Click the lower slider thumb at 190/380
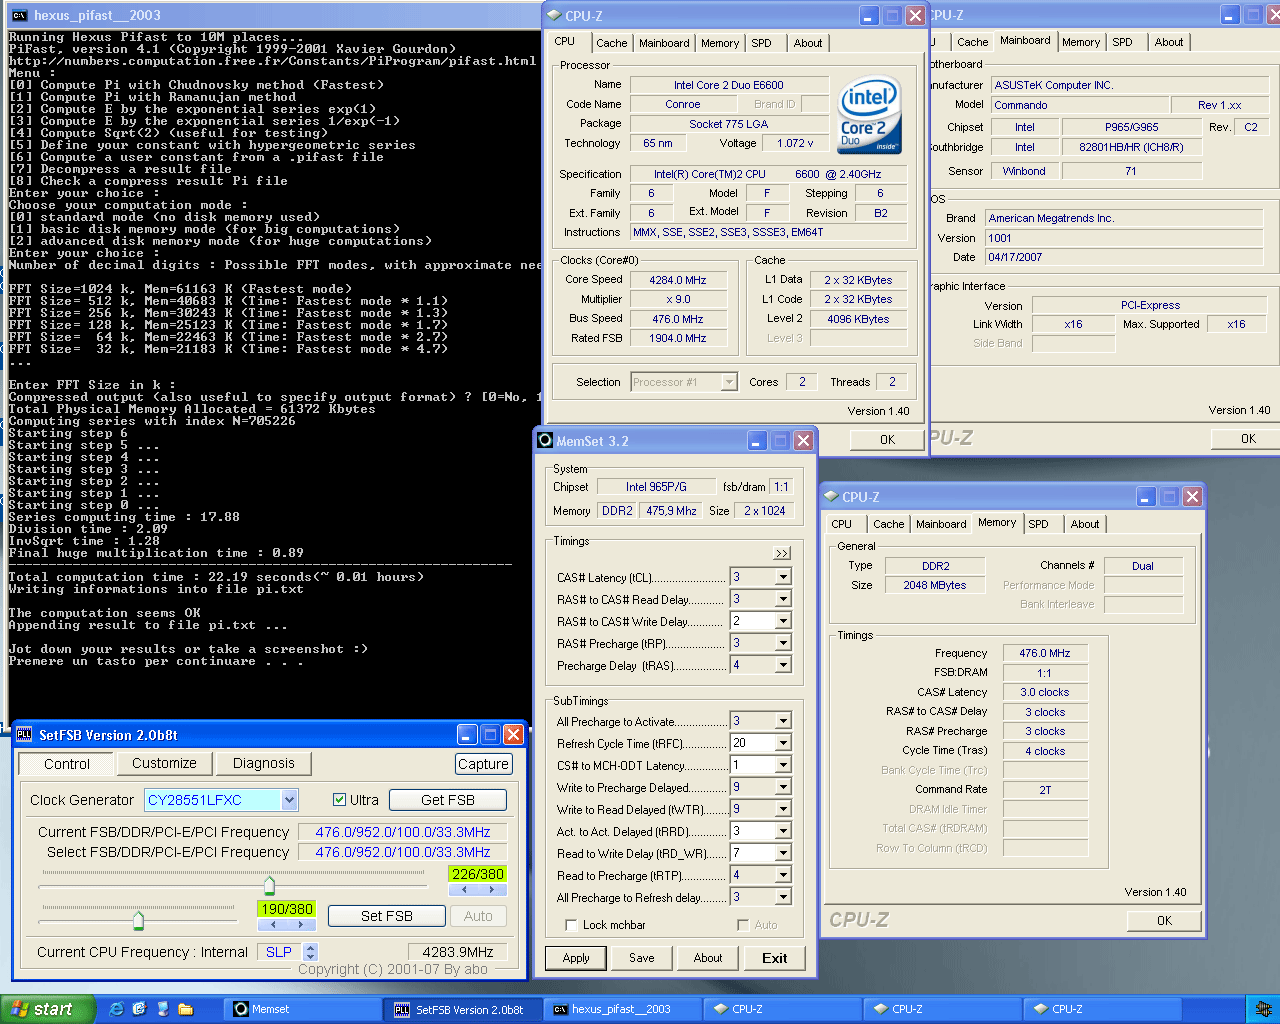 tap(138, 920)
